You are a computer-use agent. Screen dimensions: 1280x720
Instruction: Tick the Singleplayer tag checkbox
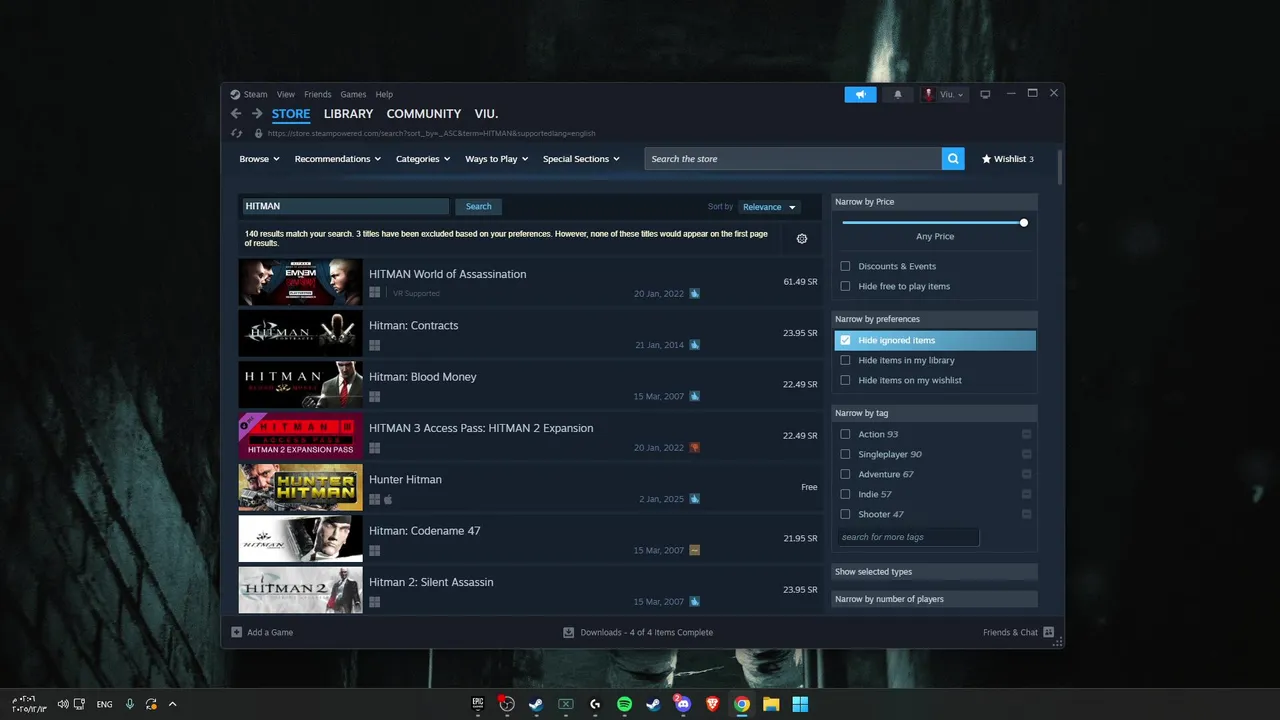point(845,454)
